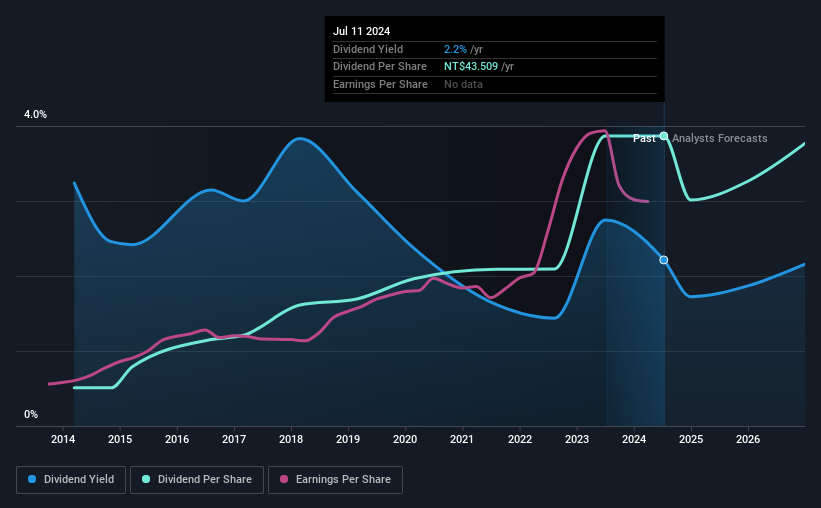Screen dimensions: 821x508
Task: Click the tooltip 'Dividend Yield' row label
Action: tap(368, 49)
